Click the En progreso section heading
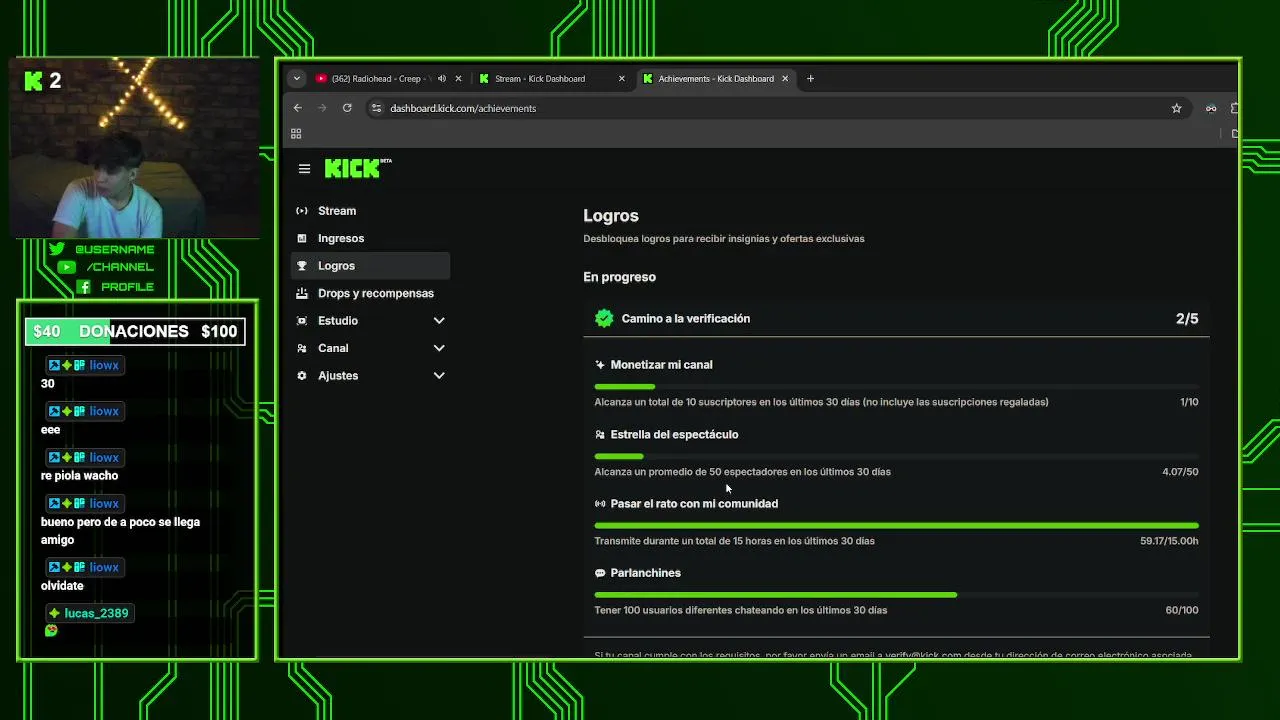 point(620,277)
